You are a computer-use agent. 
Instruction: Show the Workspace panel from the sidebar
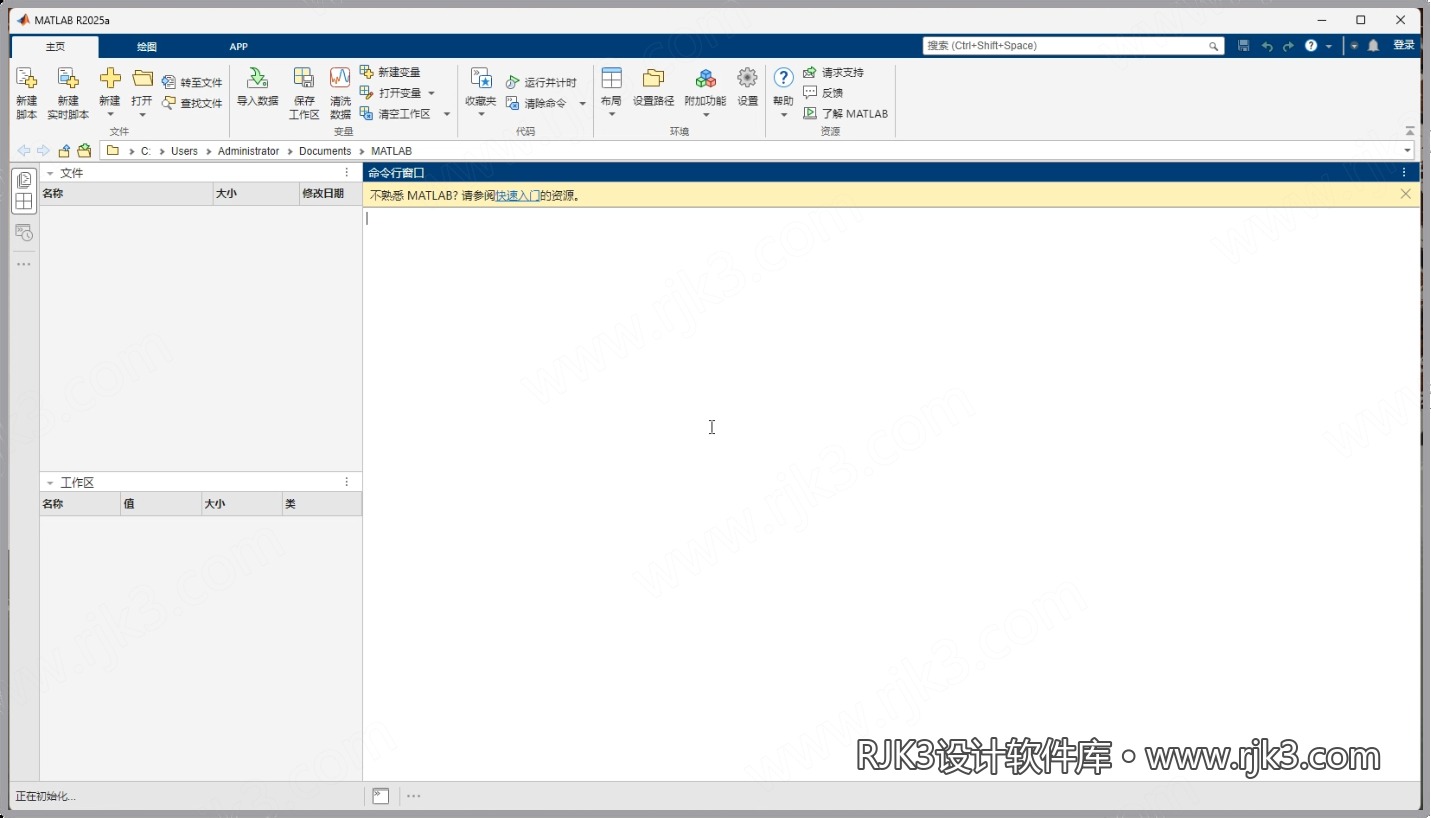(24, 201)
